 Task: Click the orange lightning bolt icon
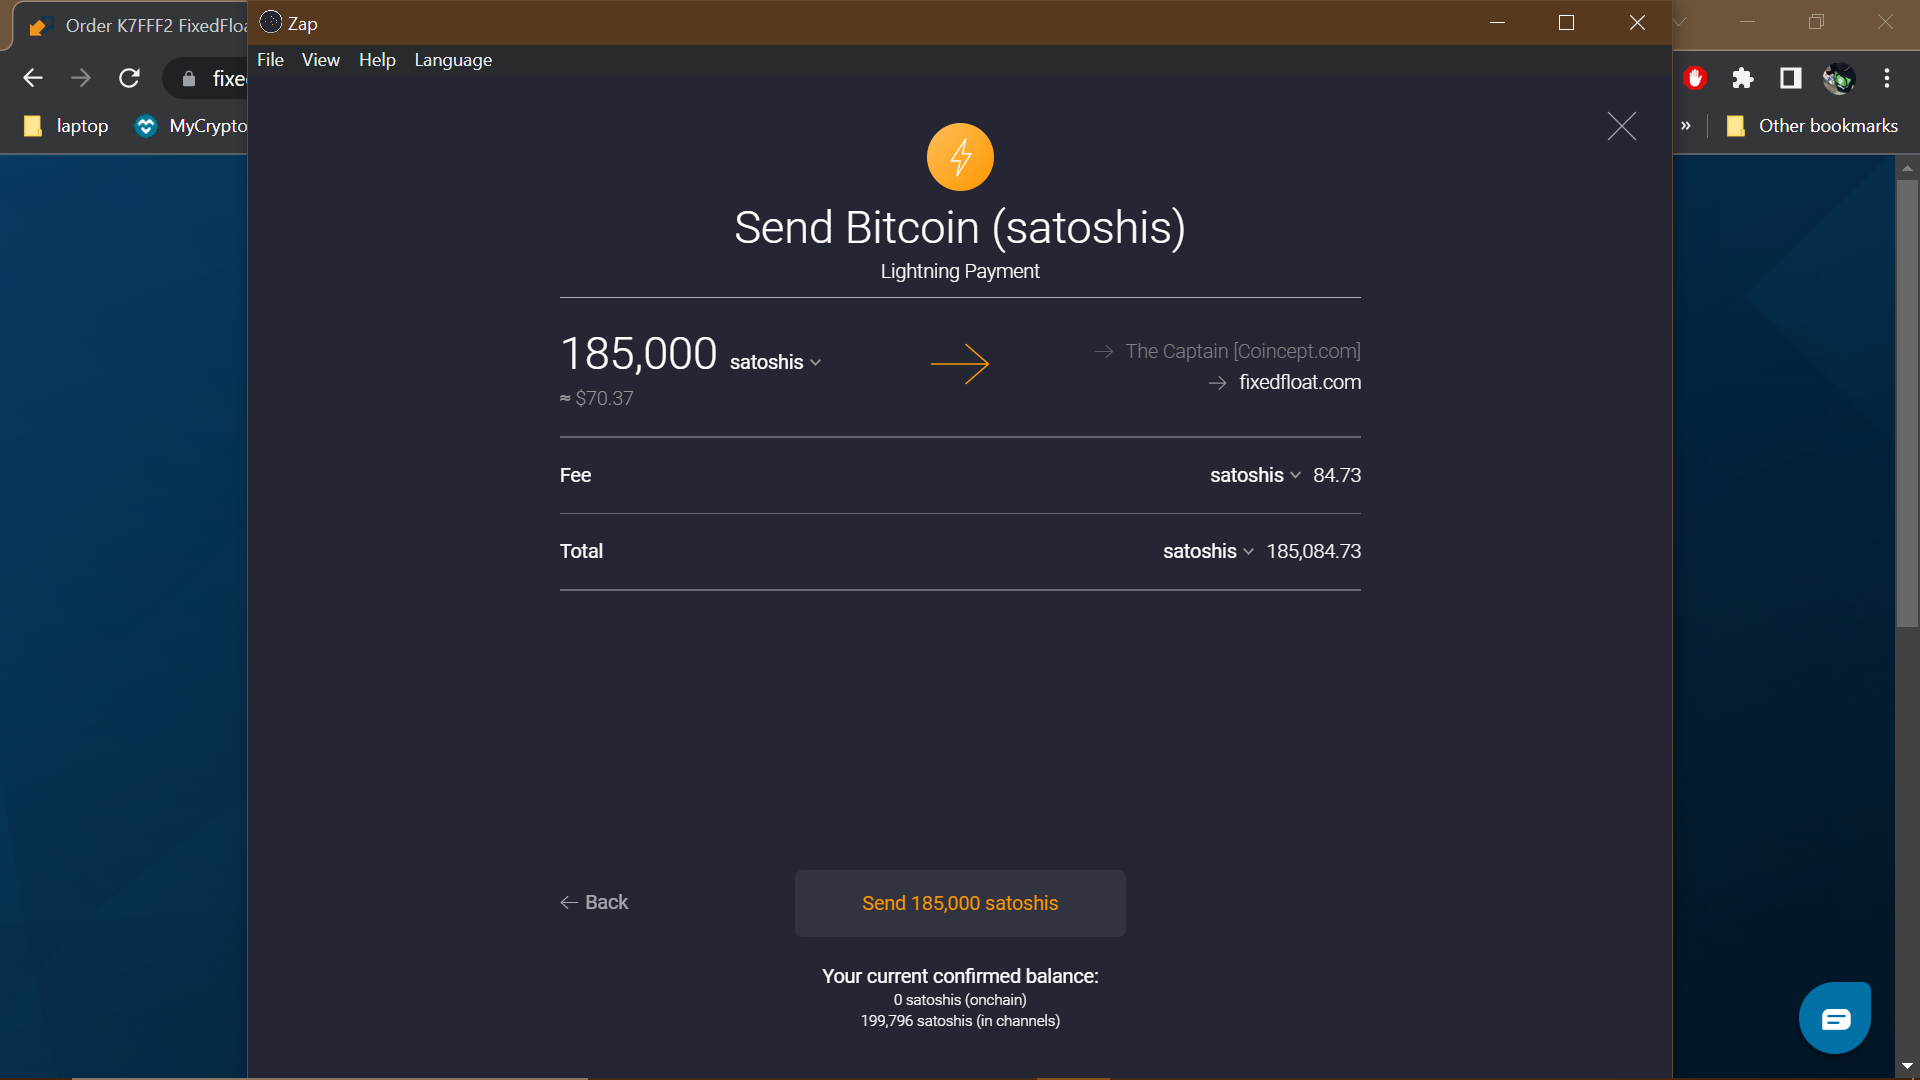pos(960,157)
